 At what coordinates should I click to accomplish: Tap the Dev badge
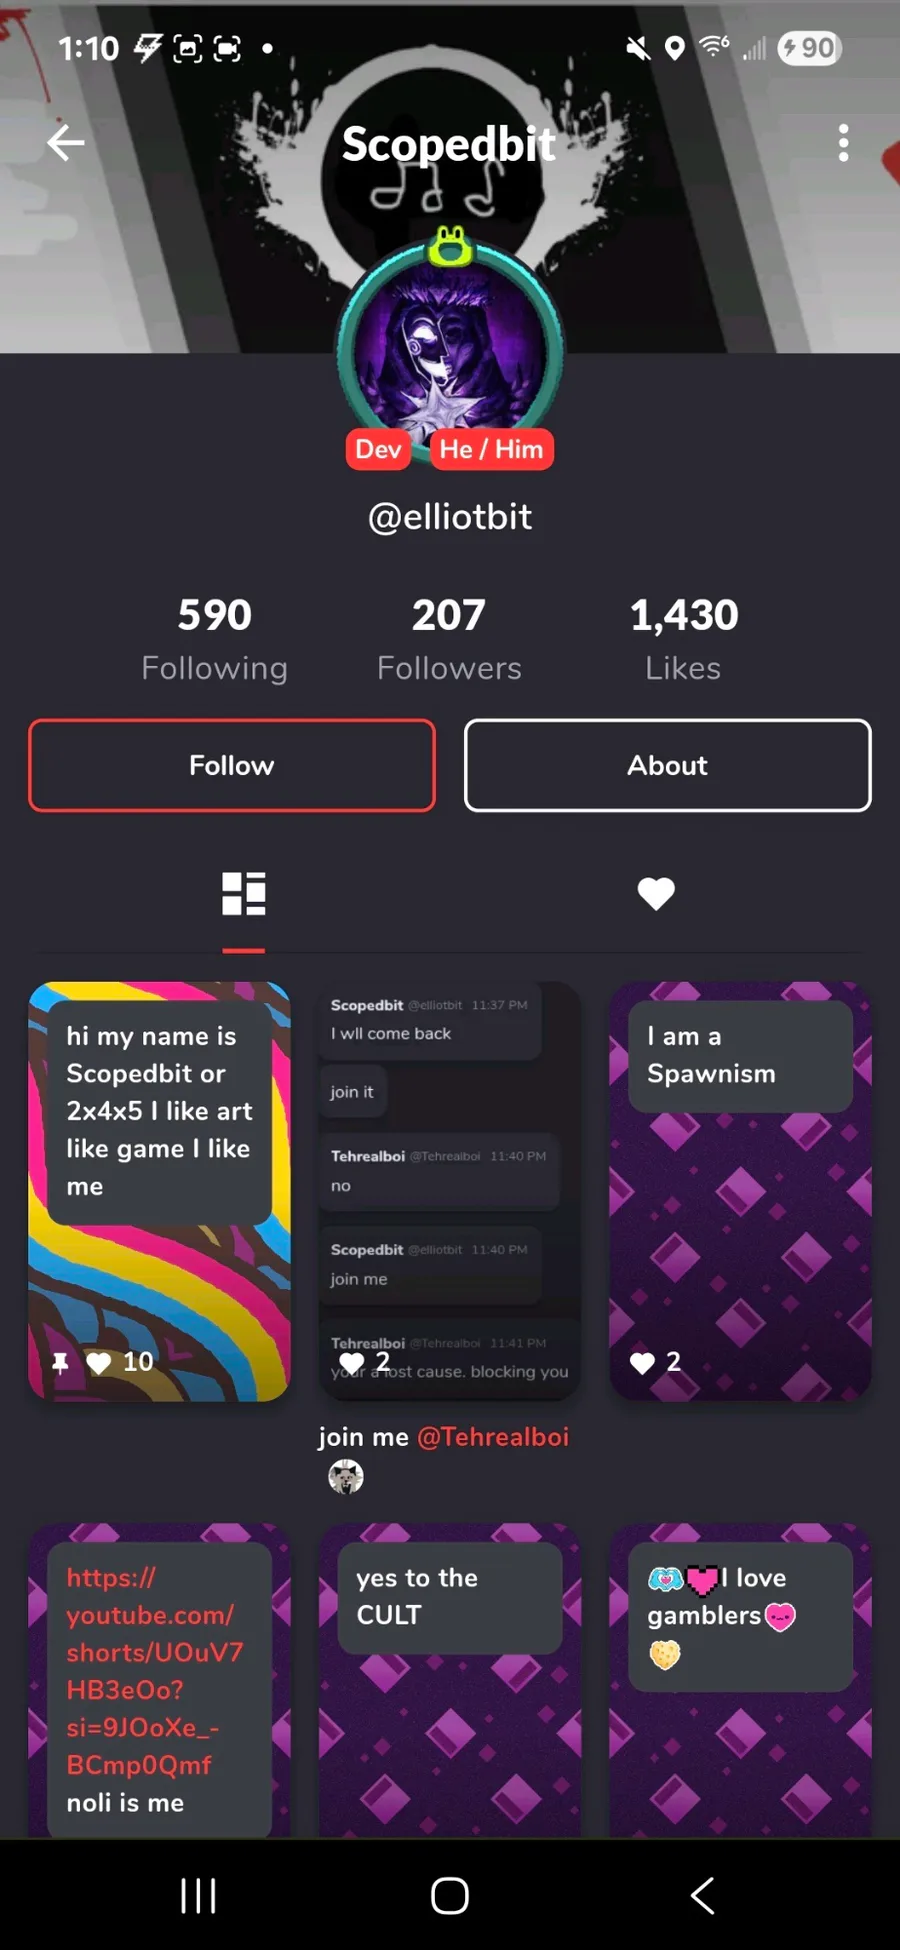(379, 449)
